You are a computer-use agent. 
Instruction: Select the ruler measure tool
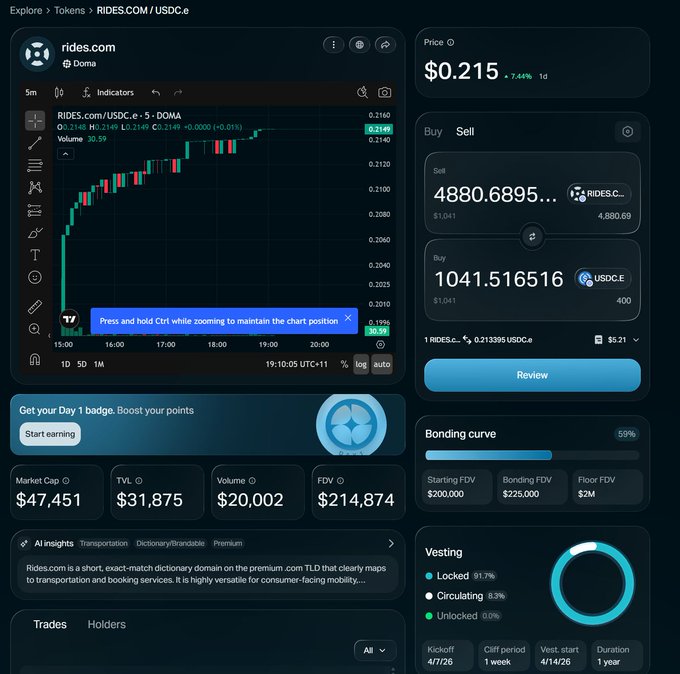point(35,307)
